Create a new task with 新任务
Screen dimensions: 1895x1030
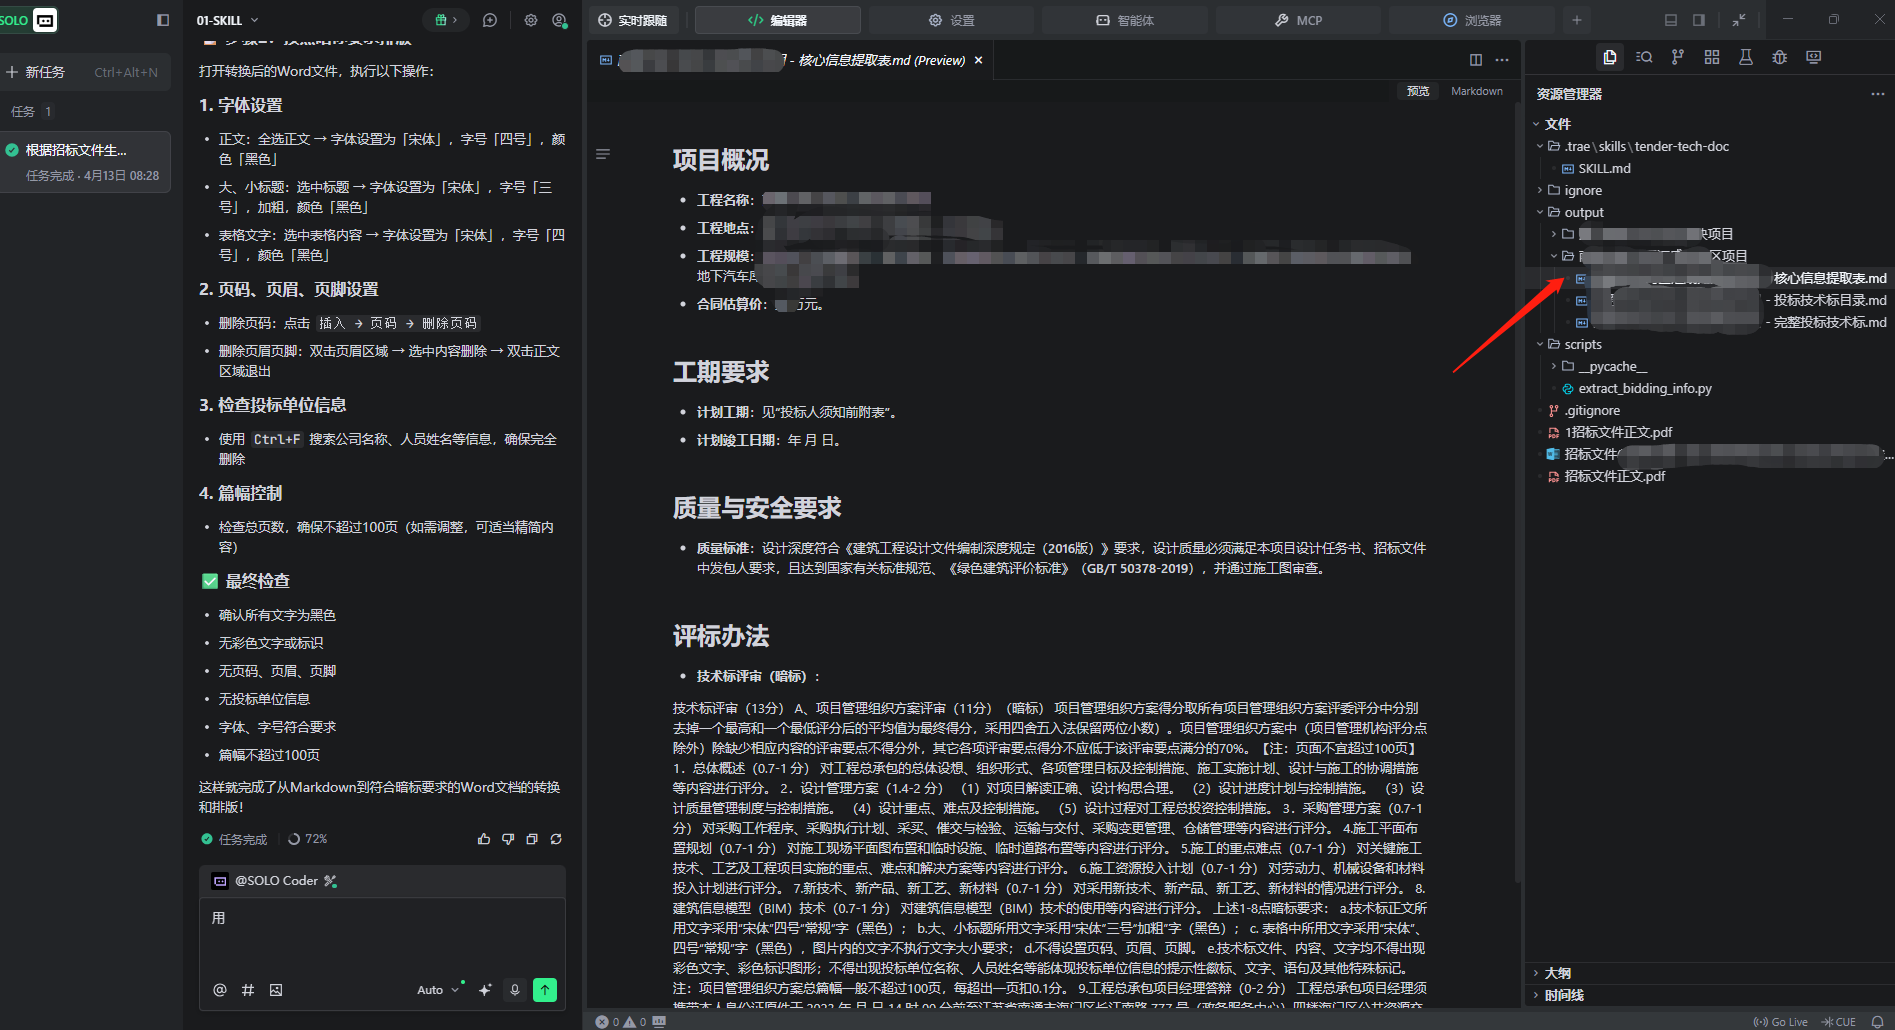pos(45,72)
